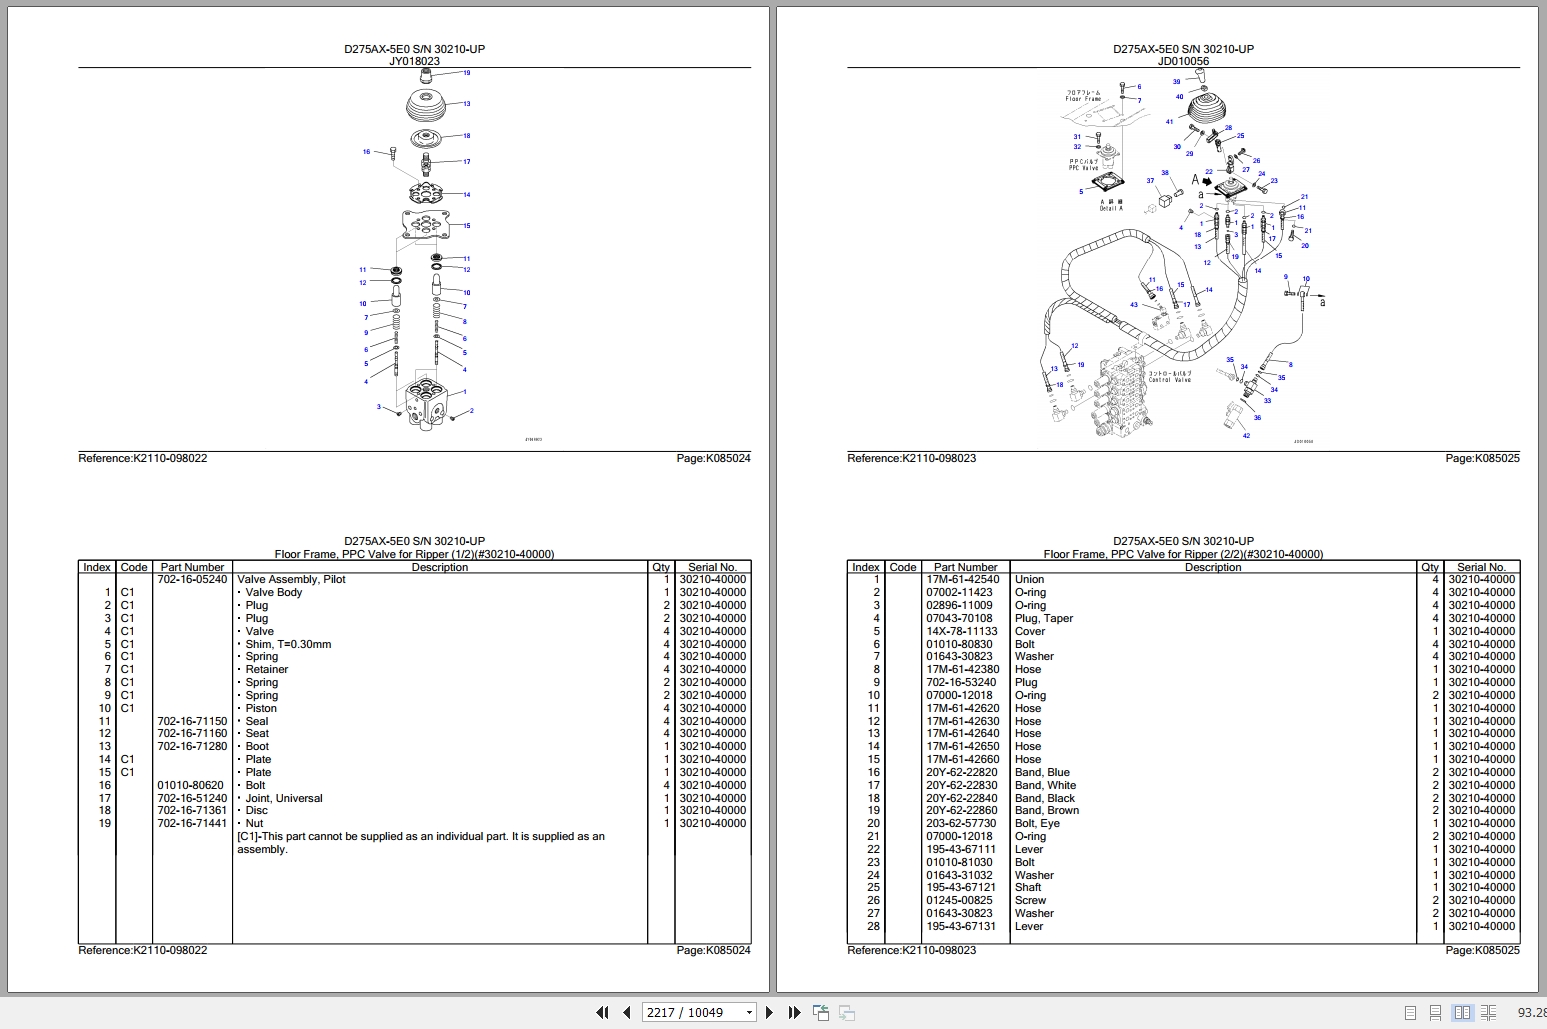Go to the next page

(769, 1012)
